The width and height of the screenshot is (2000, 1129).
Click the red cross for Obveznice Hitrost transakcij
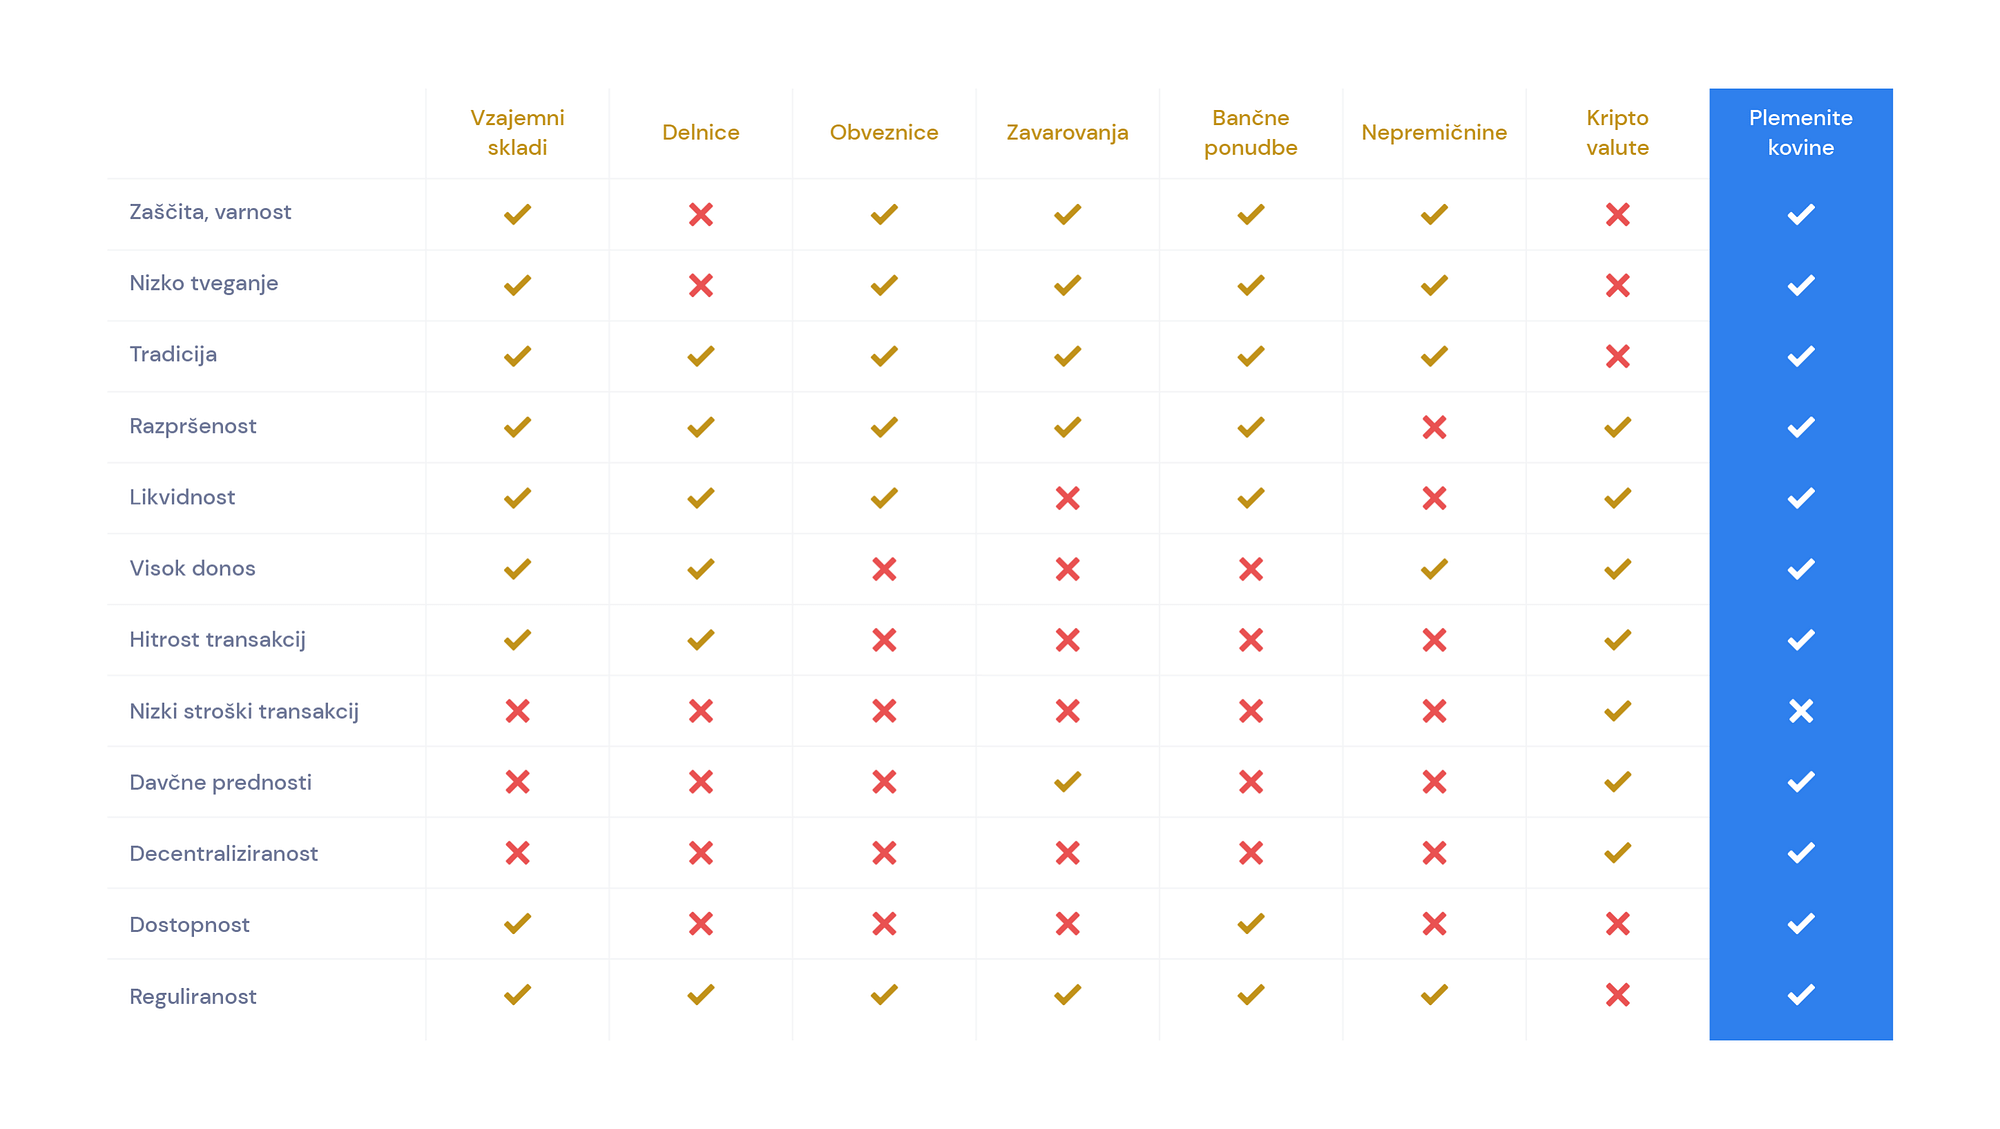pos(884,640)
